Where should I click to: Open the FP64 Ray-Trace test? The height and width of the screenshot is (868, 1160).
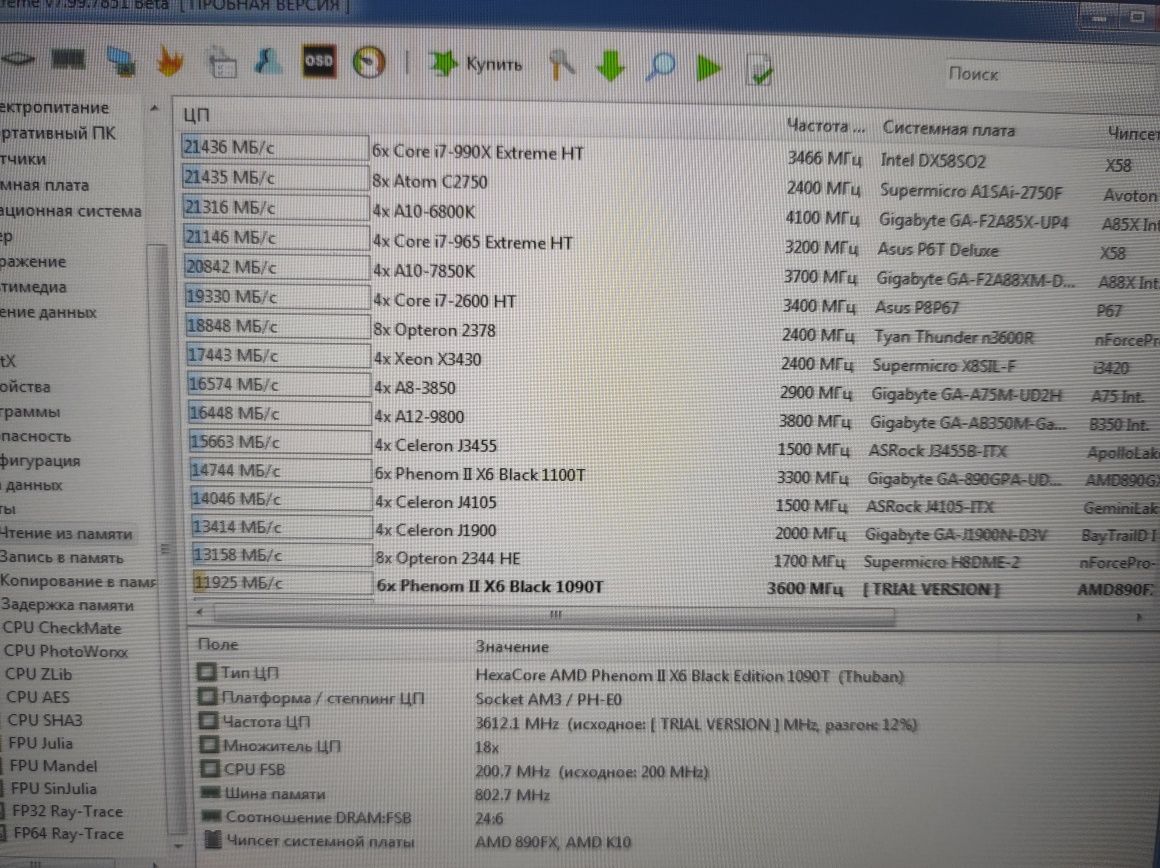pyautogui.click(x=68, y=833)
